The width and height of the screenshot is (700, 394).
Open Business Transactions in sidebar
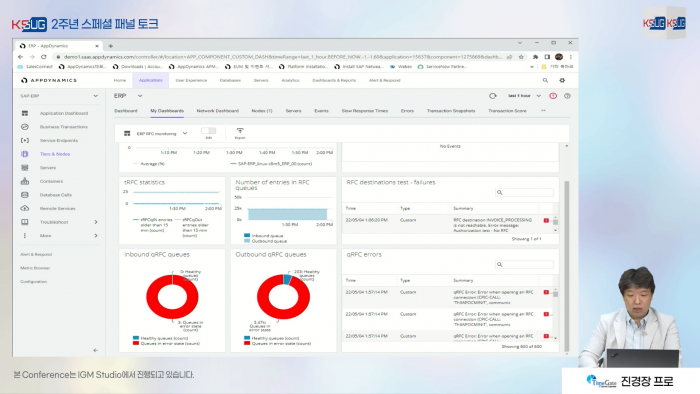(64, 127)
